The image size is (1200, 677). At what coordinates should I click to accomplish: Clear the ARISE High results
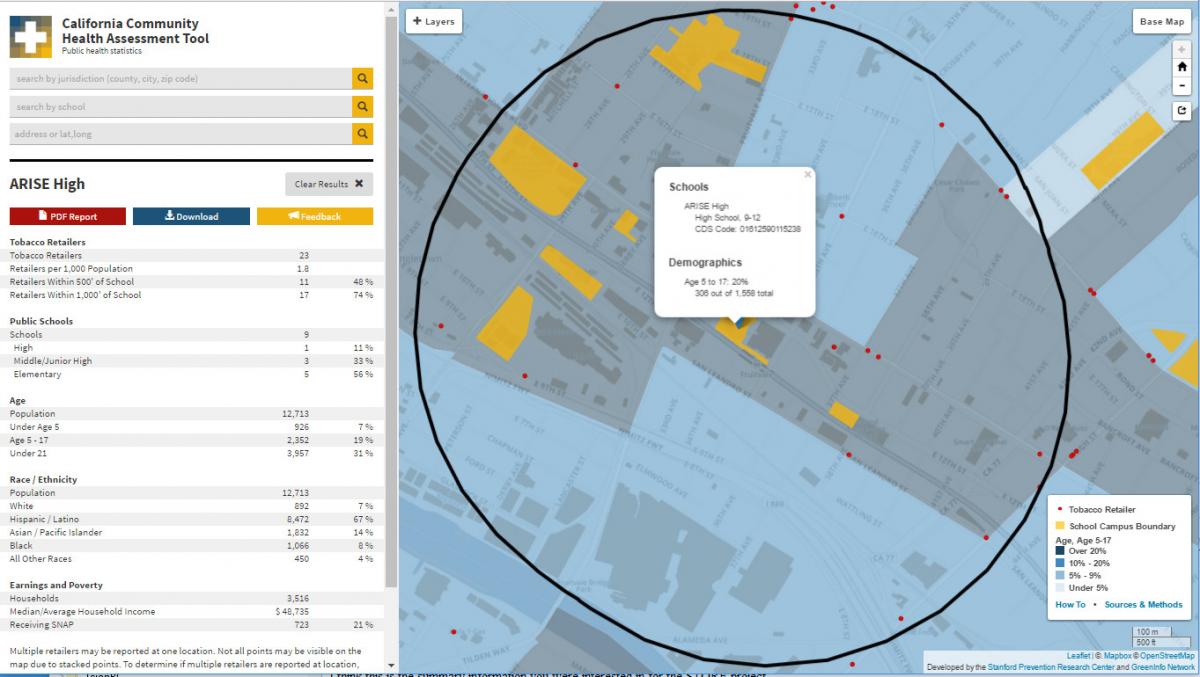click(329, 184)
